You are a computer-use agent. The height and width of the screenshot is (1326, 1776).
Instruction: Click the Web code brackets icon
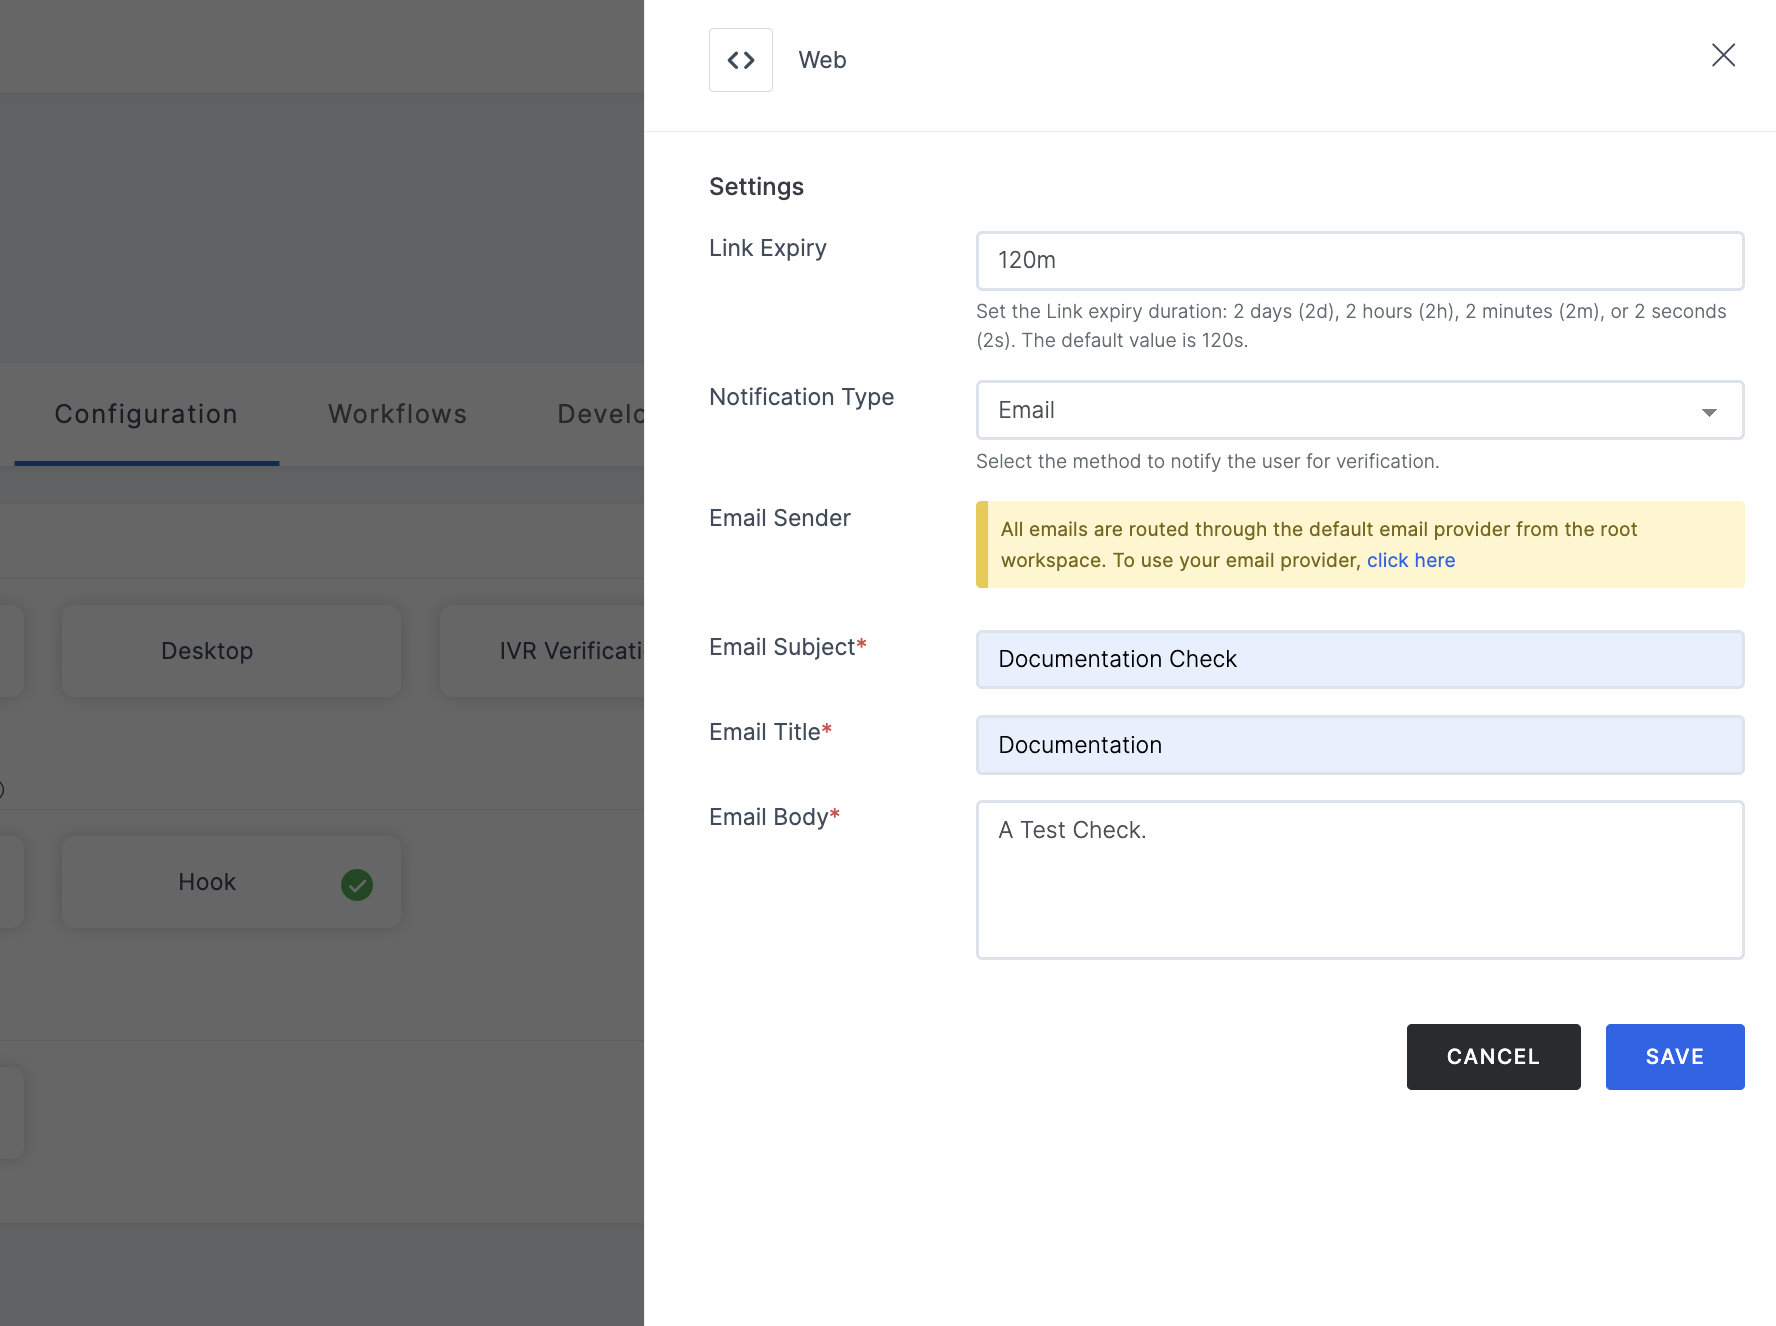pyautogui.click(x=740, y=60)
